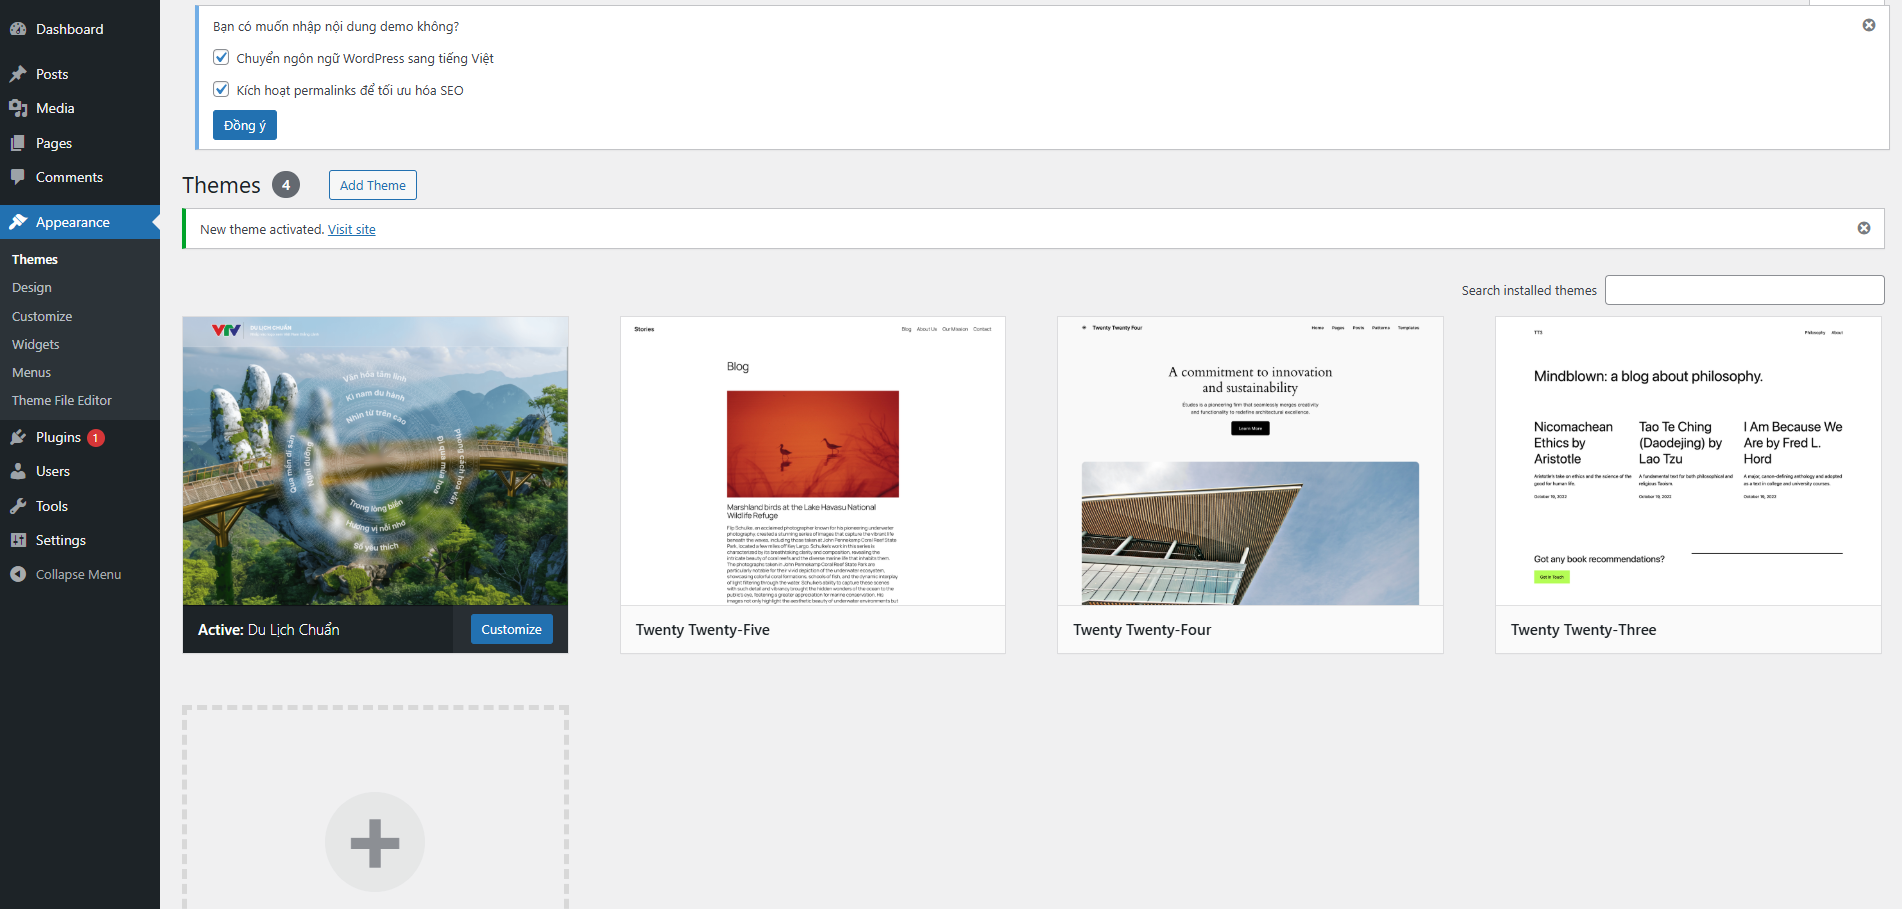The height and width of the screenshot is (909, 1902).
Task: Click the Add Theme button
Action: [x=372, y=185]
